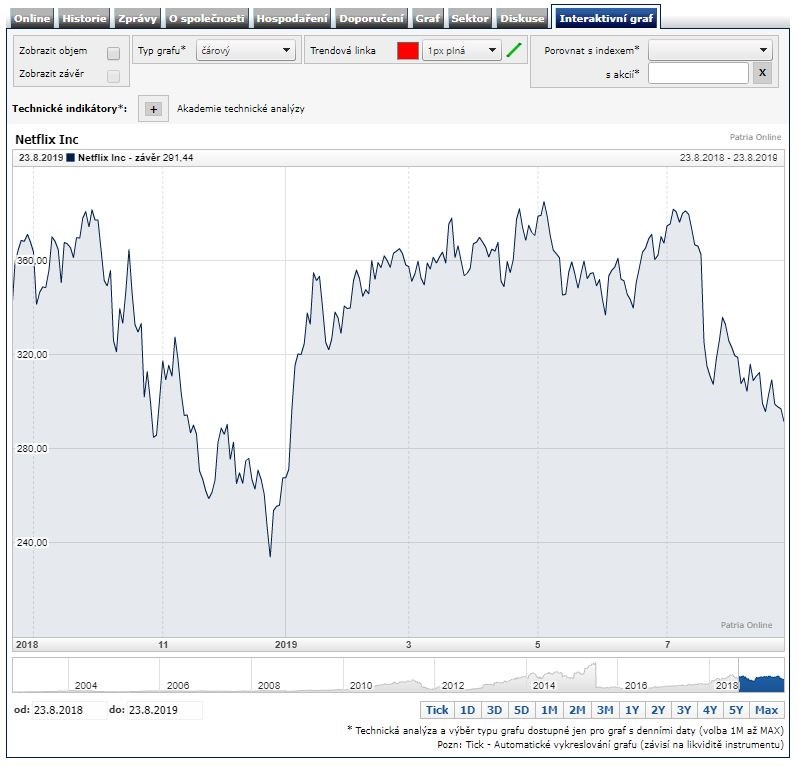The height and width of the screenshot is (766, 798).
Task: Choose the 3M time range button
Action: [604, 710]
